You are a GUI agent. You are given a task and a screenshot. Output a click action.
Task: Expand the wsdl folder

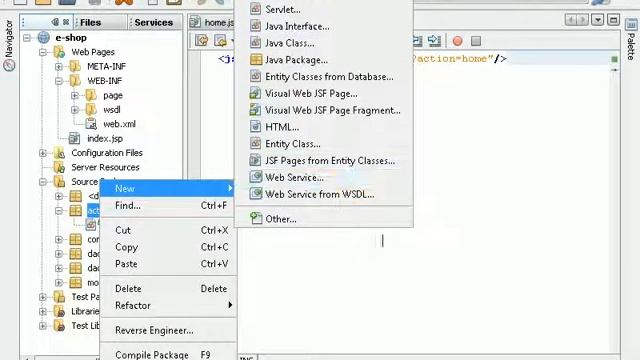coord(75,110)
